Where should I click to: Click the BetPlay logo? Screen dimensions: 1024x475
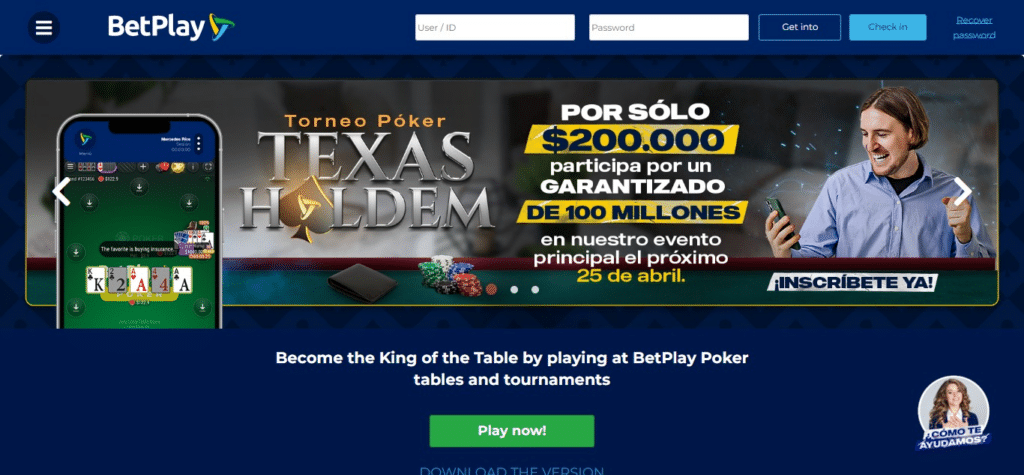(171, 27)
